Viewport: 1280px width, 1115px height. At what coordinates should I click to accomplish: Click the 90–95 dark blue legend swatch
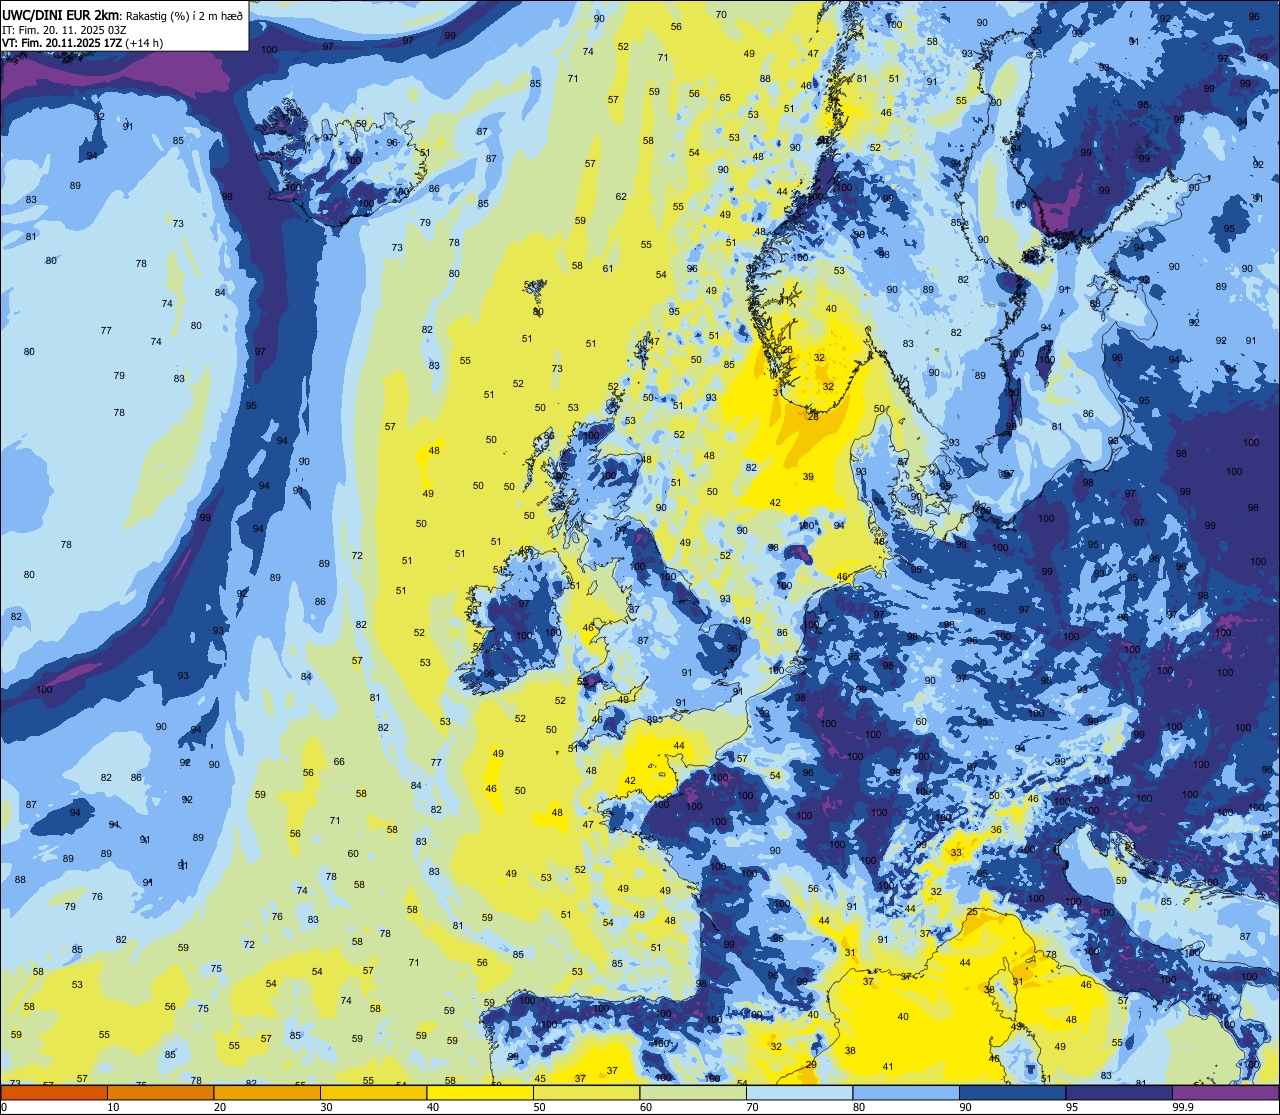(x=1012, y=1093)
